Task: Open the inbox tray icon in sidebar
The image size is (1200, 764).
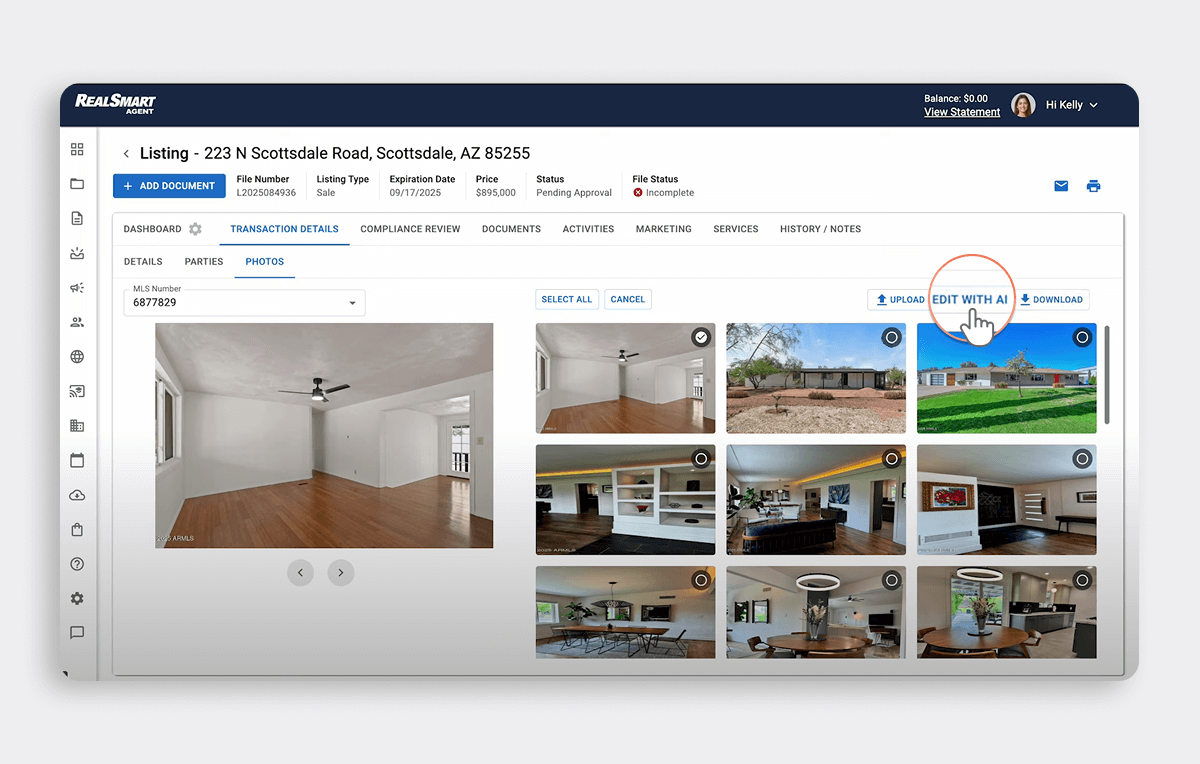Action: tap(77, 253)
